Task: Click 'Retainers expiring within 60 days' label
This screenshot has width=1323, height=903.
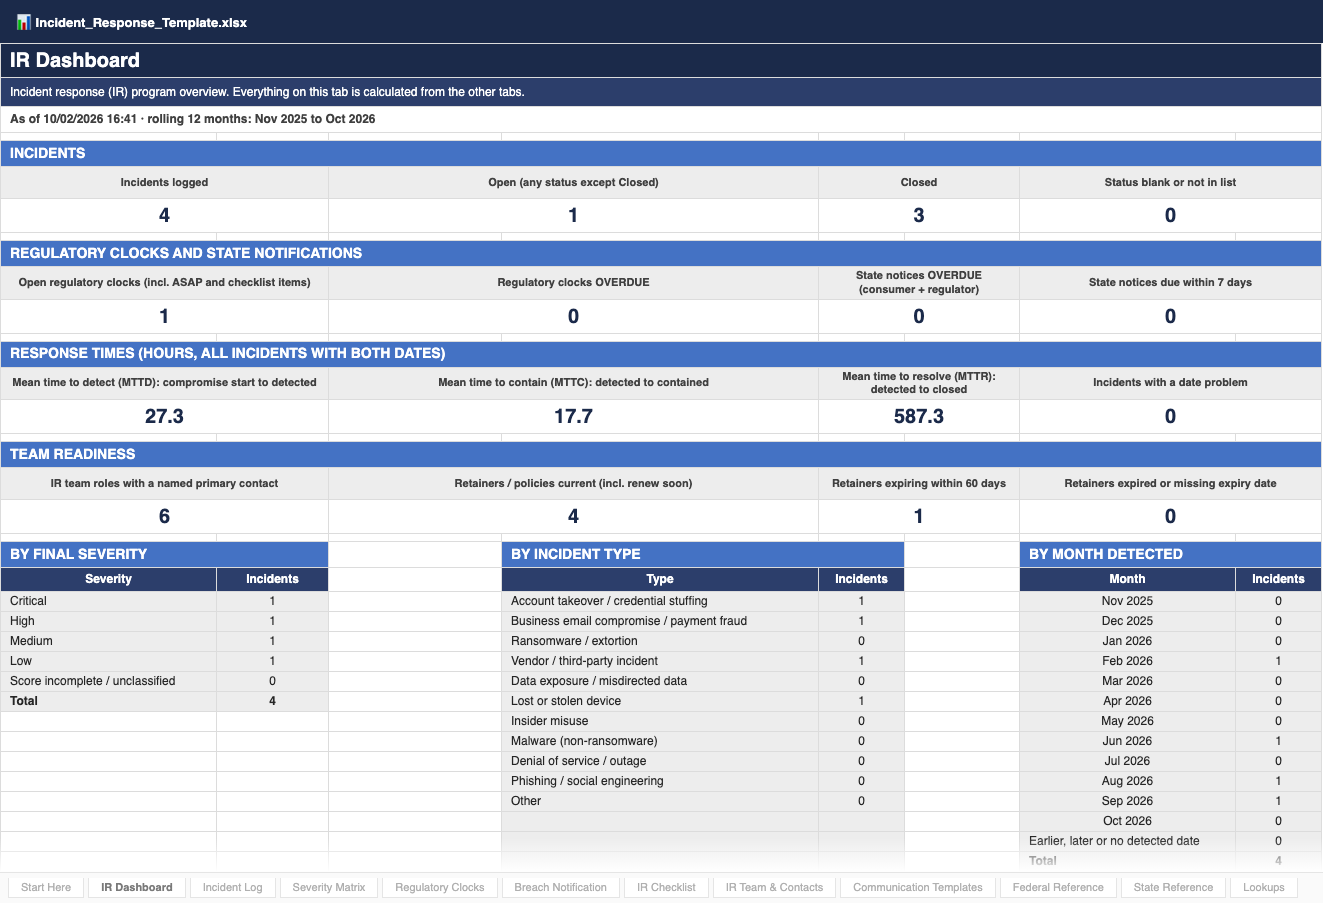Action: coord(919,483)
